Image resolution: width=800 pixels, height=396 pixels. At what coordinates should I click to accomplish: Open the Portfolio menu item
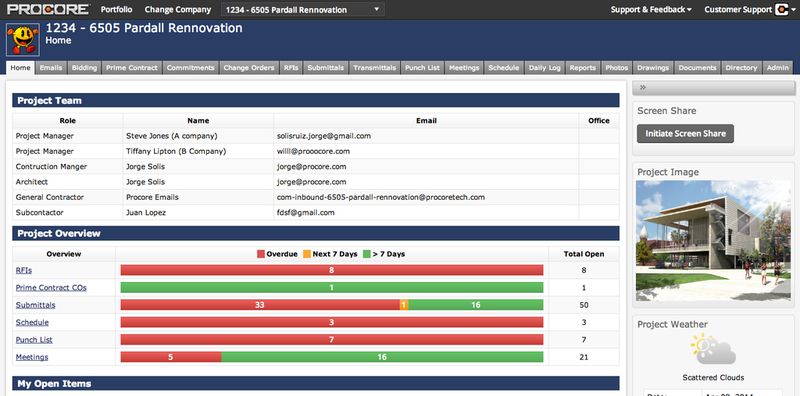[x=116, y=9]
